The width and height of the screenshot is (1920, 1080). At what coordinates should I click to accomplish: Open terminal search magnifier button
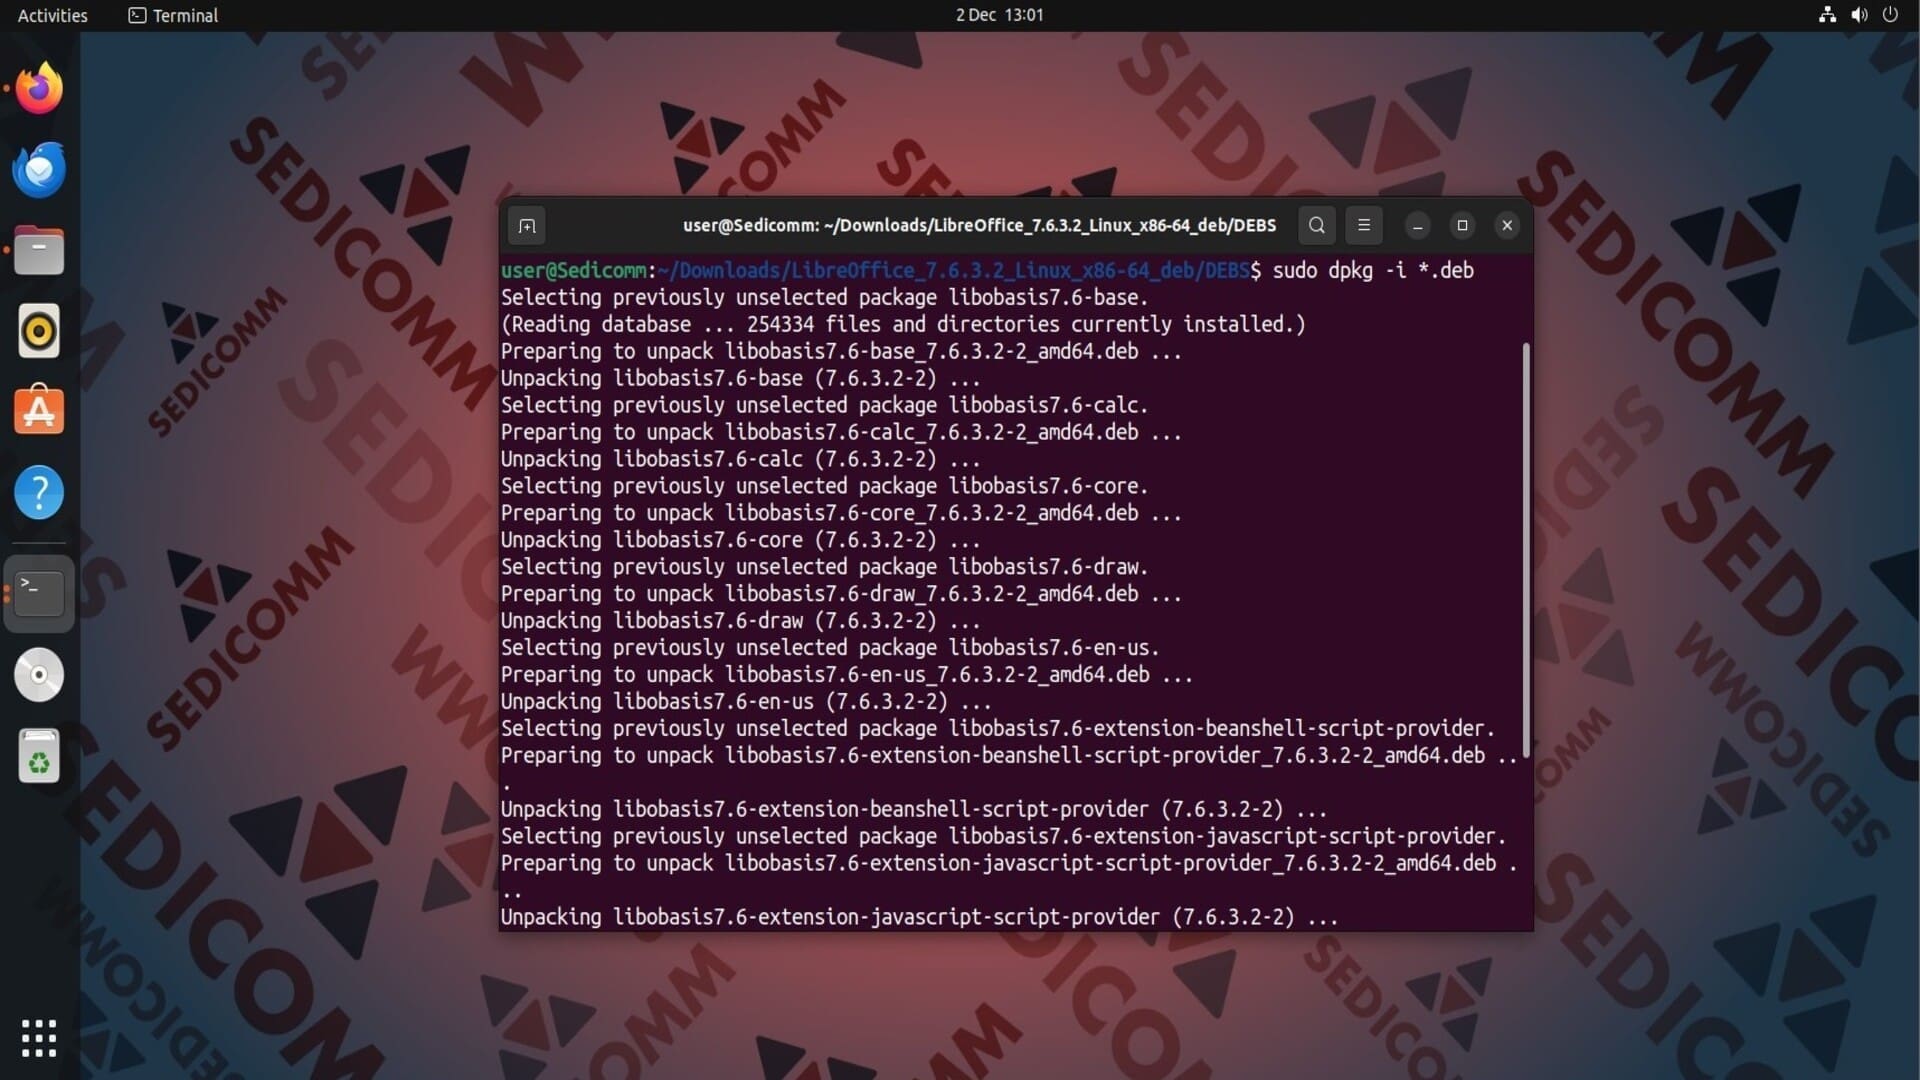pos(1317,226)
